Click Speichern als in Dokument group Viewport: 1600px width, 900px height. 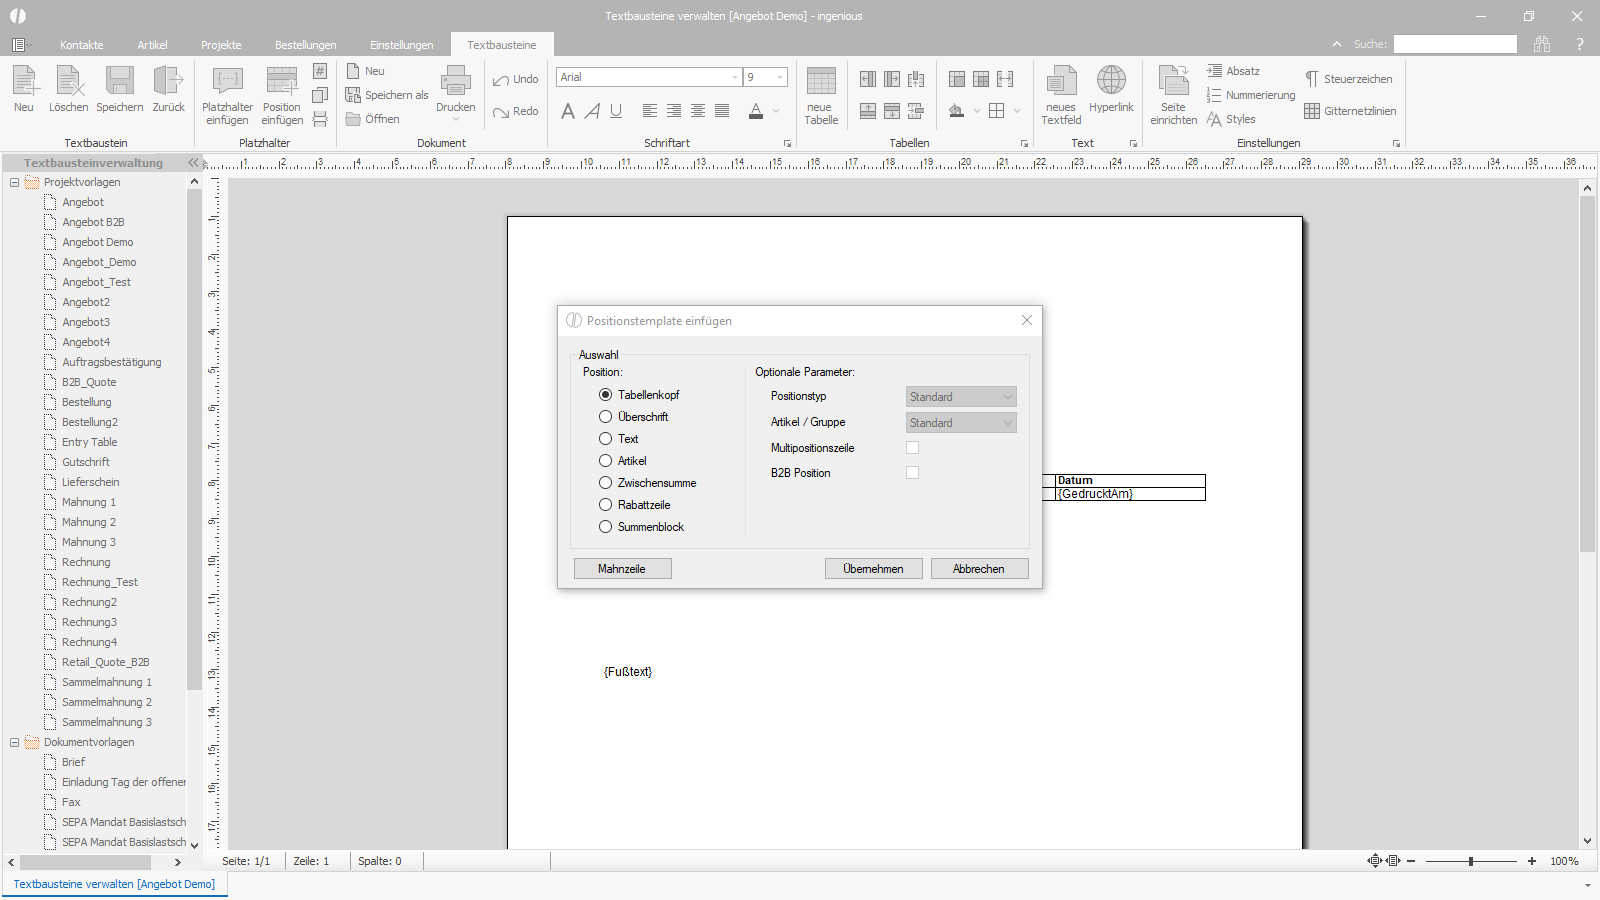387,95
